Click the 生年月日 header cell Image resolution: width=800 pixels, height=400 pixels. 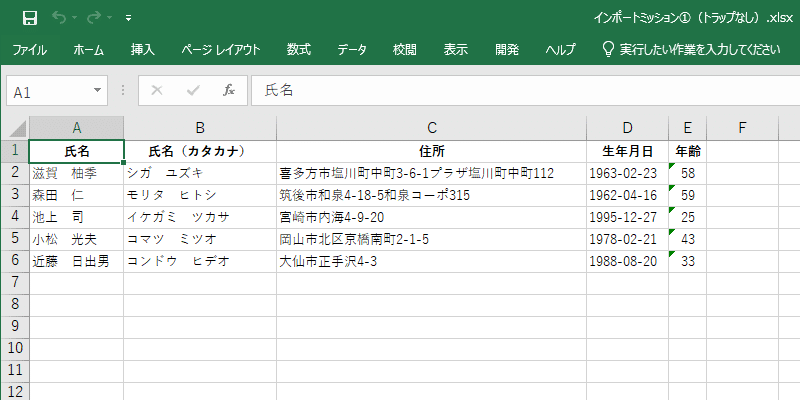[x=628, y=151]
